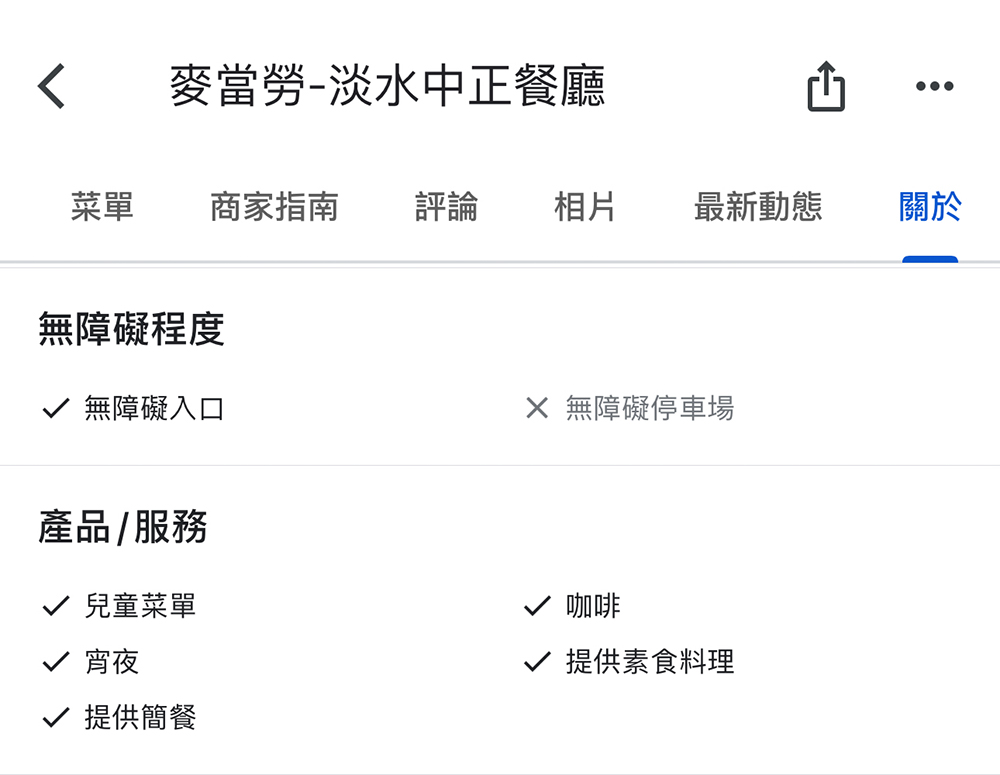Tap the checkmark beside 提供簡餐

tap(55, 718)
